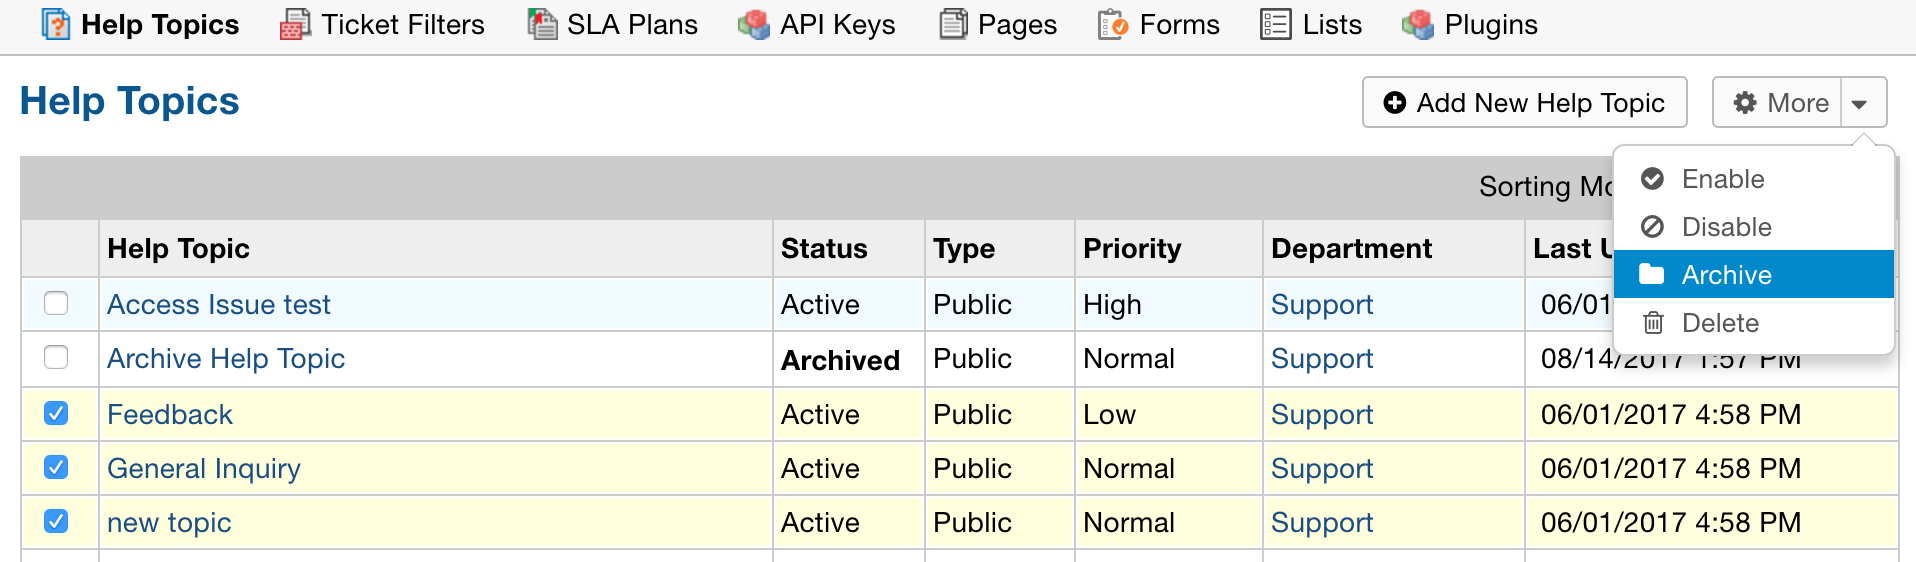The image size is (1916, 562).
Task: Click Normal priority in General Inquiry row
Action: [1129, 468]
